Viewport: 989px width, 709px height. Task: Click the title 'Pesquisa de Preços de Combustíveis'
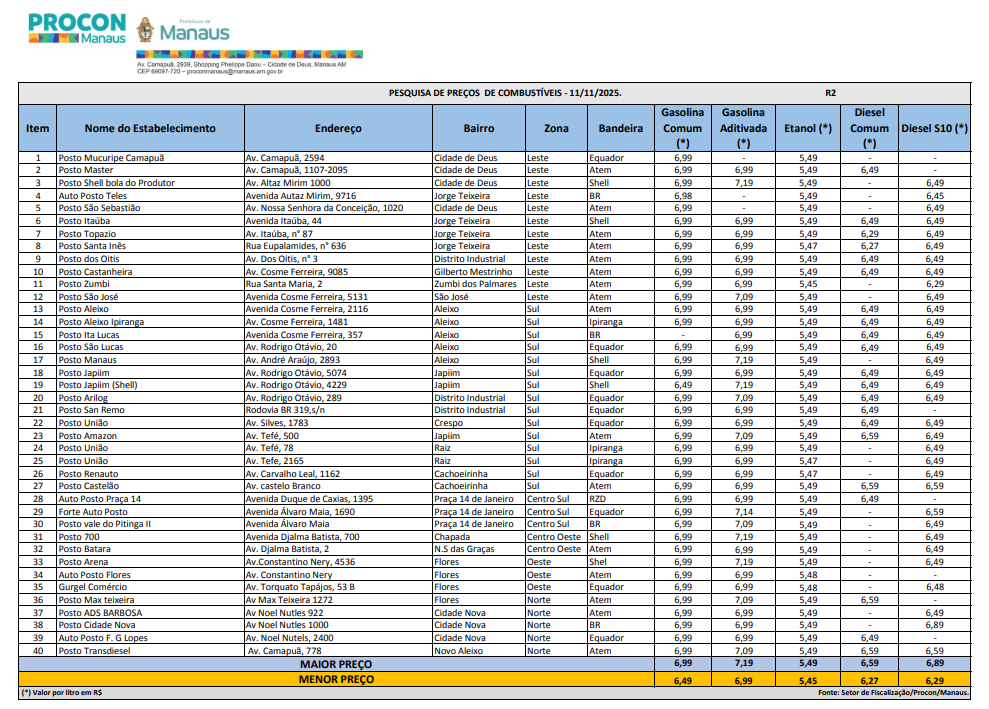505,92
